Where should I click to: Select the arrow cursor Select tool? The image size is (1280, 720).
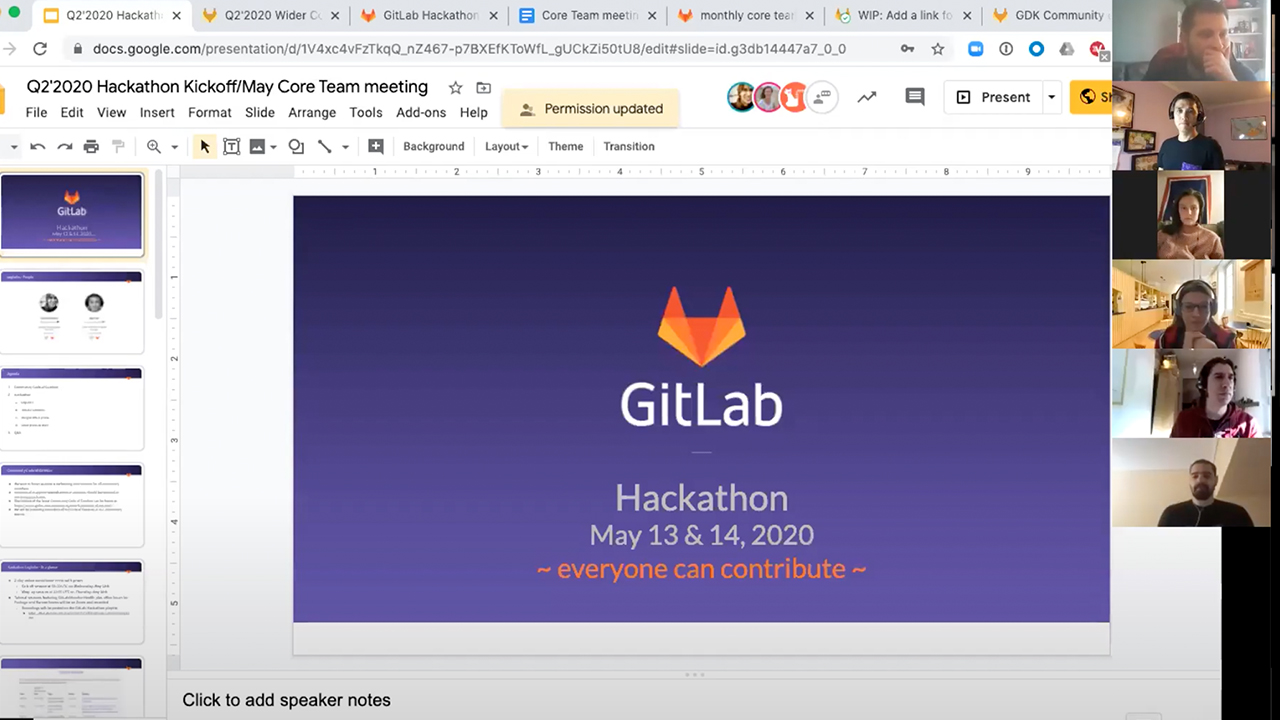[205, 146]
